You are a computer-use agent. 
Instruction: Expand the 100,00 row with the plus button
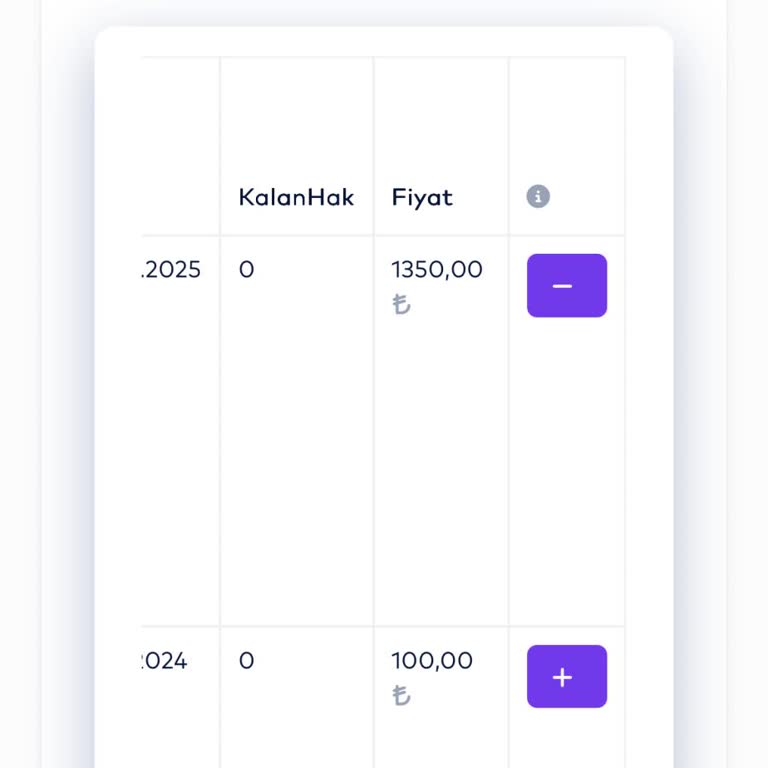click(566, 677)
